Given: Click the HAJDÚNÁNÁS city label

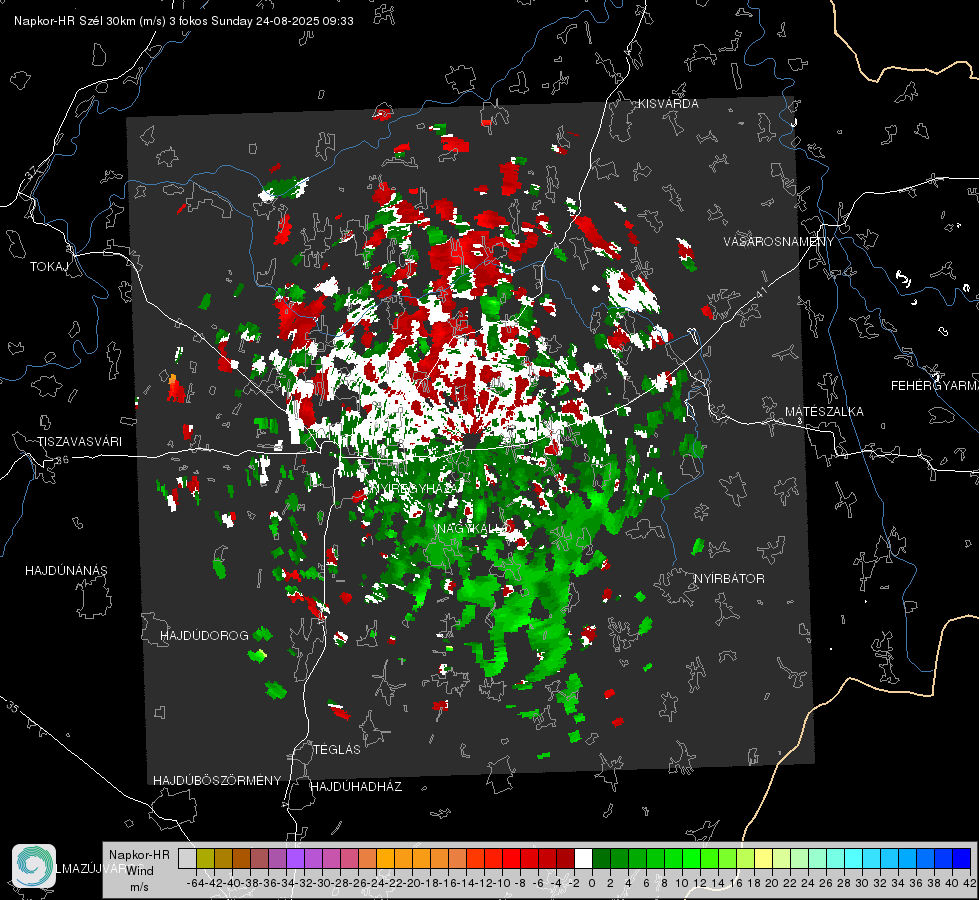Looking at the screenshot, I should coord(66,570).
